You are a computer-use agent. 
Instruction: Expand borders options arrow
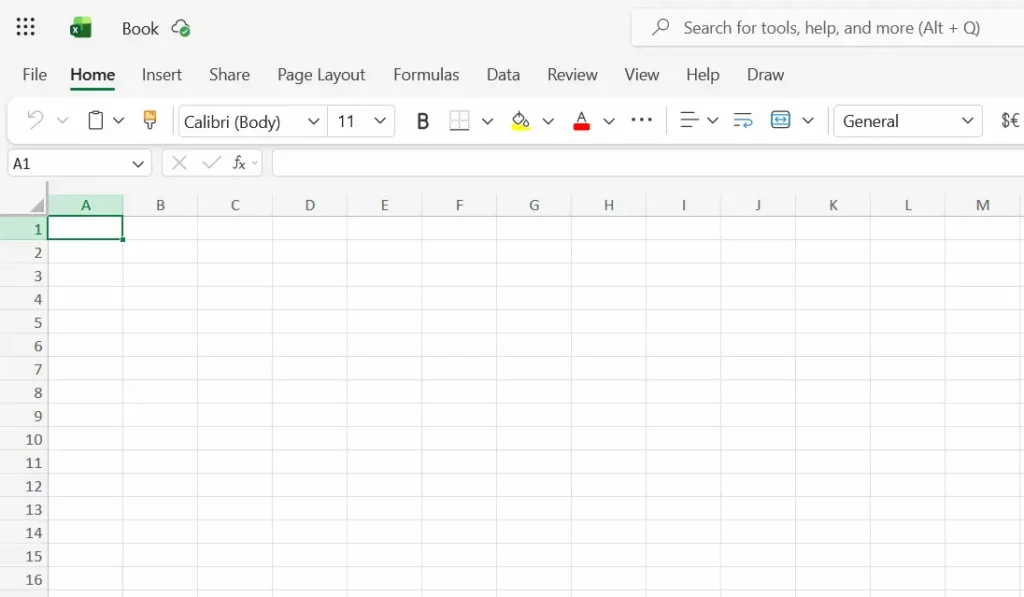487,121
